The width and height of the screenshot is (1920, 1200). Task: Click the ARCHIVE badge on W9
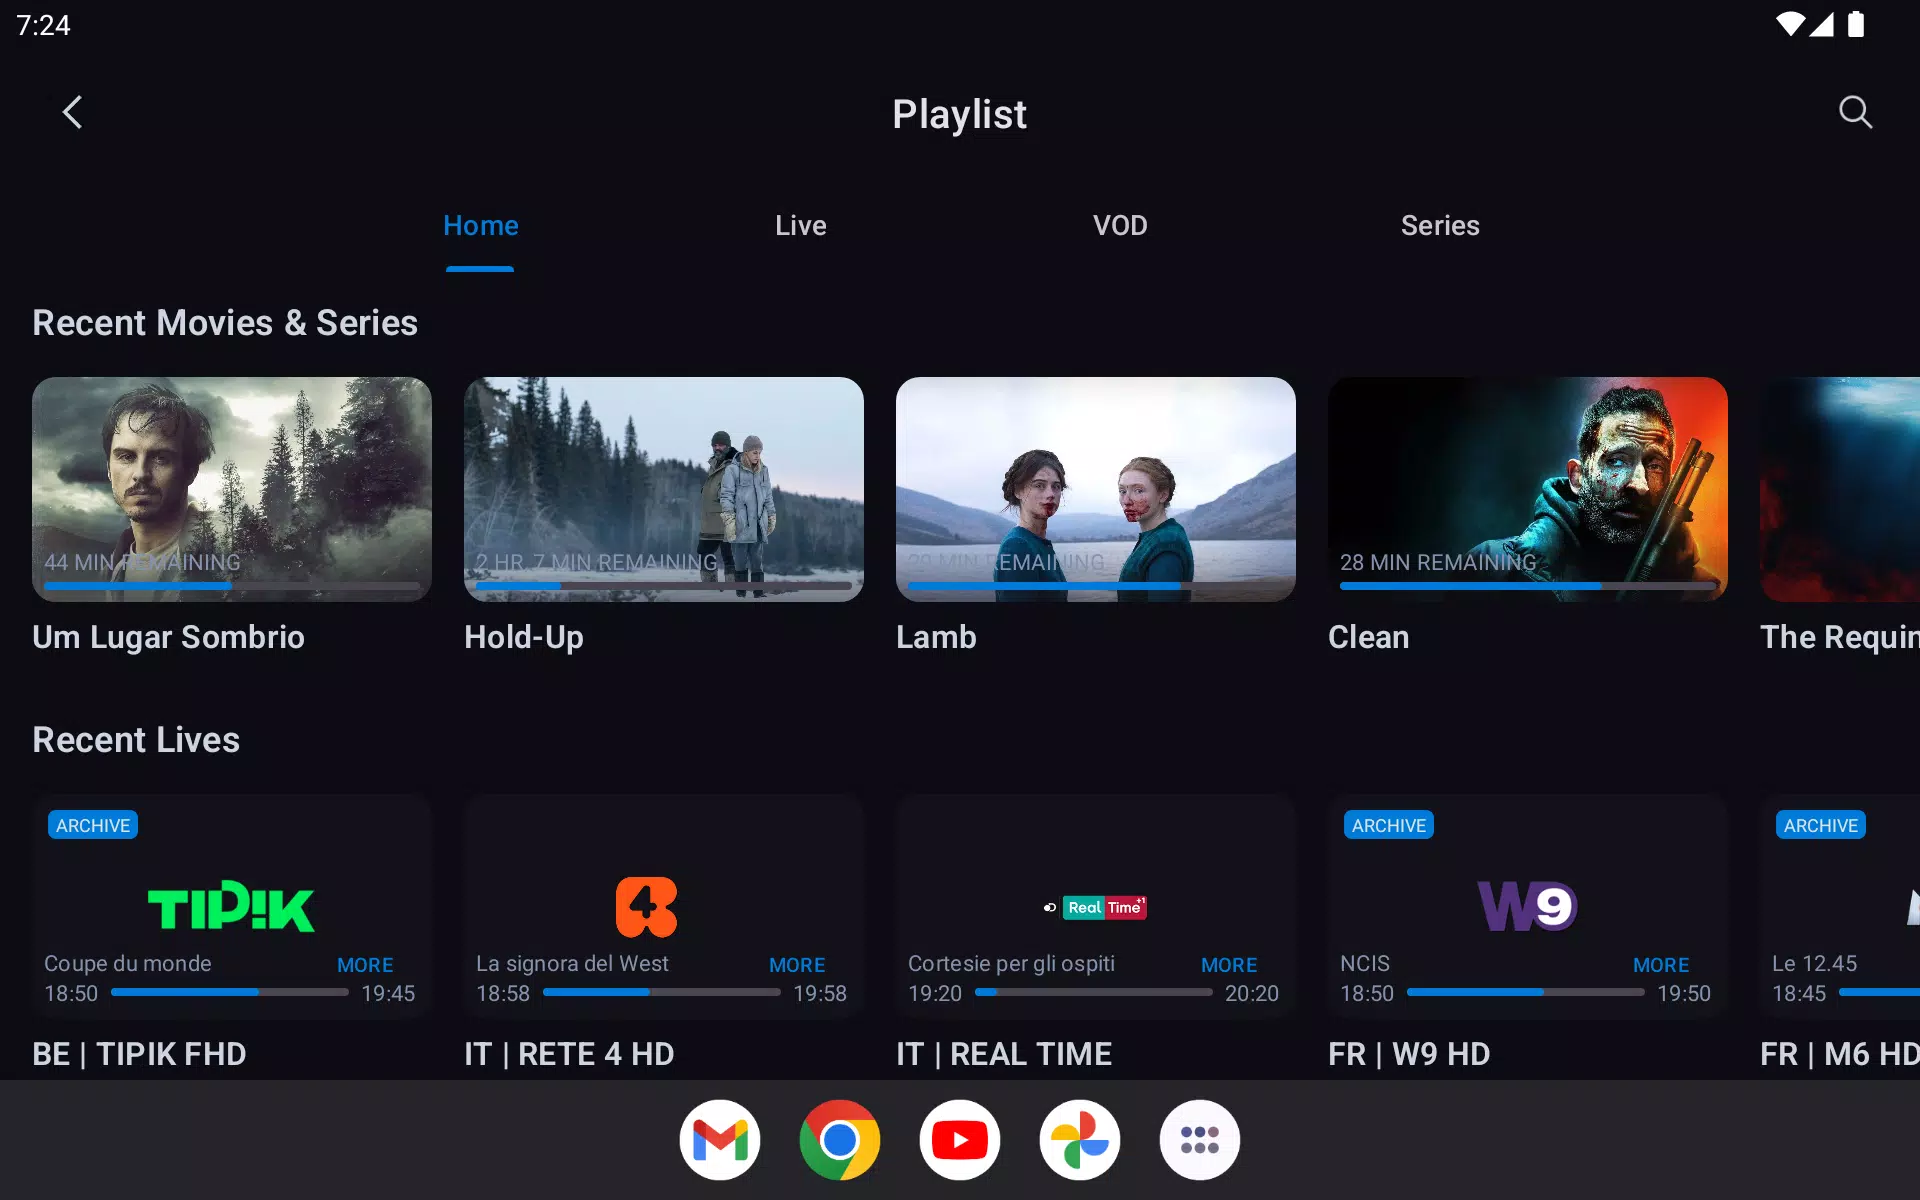point(1388,825)
